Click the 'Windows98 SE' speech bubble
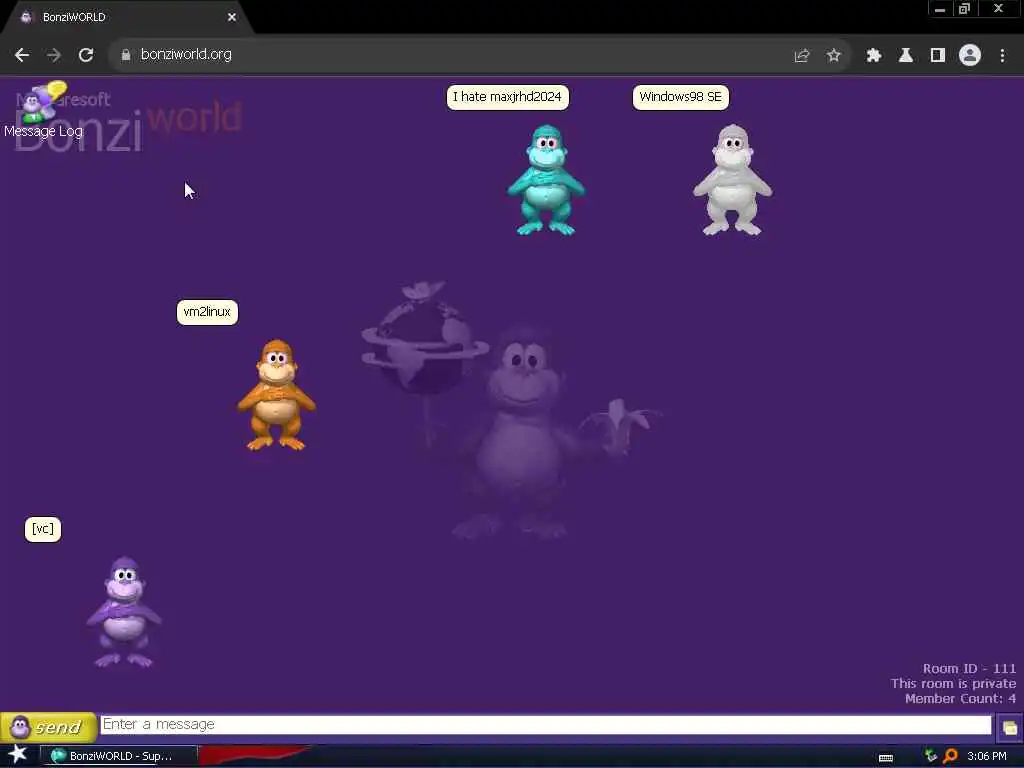The width and height of the screenshot is (1024, 768). click(680, 97)
